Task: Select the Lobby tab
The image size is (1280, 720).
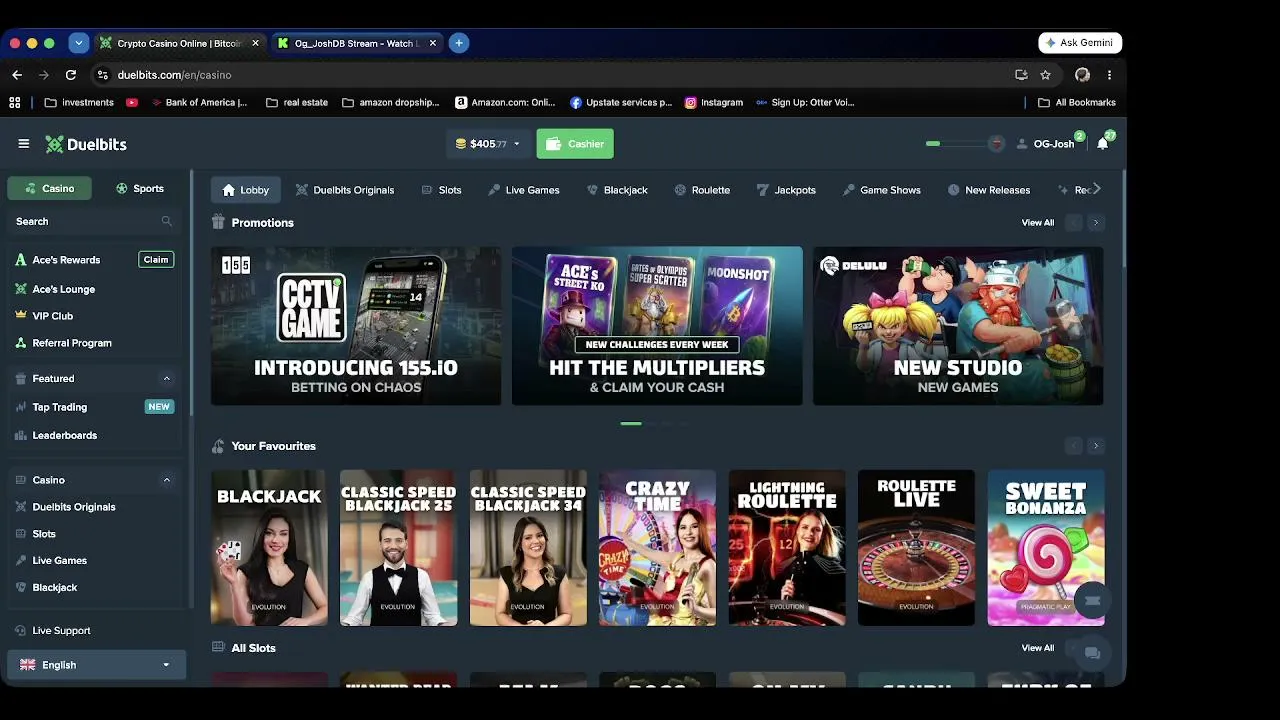Action: (x=245, y=190)
